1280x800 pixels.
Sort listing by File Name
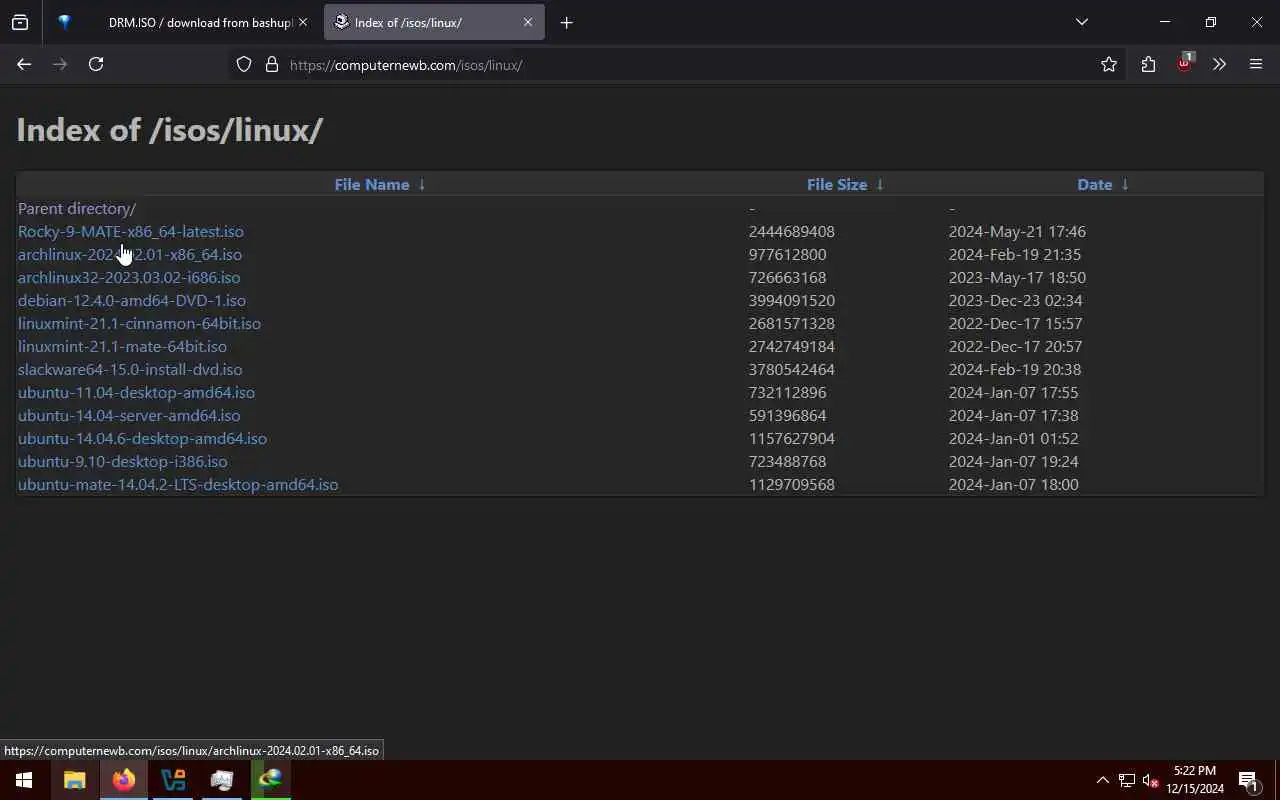click(x=371, y=184)
